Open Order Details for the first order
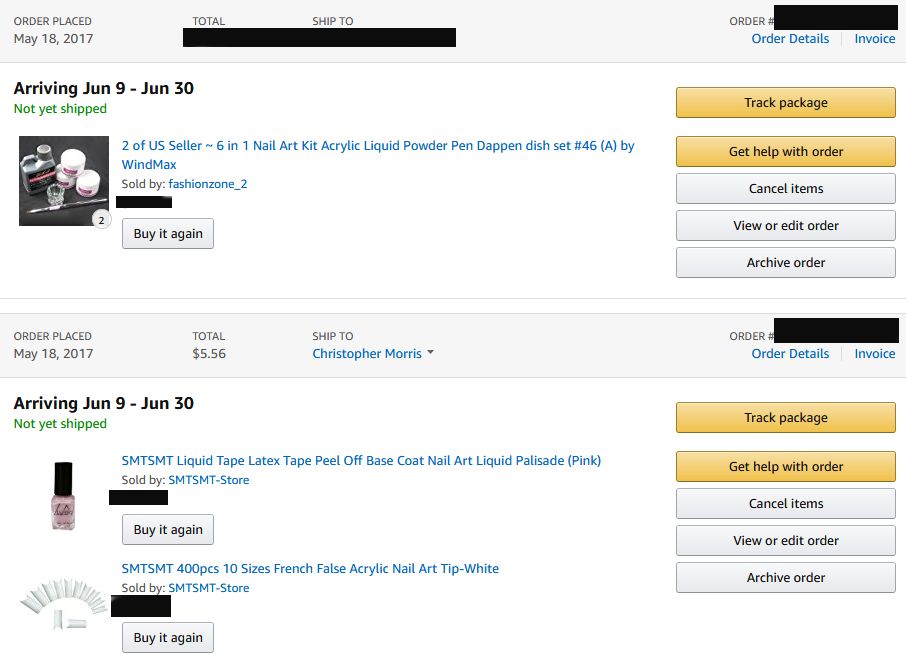This screenshot has height=654, width=906. coord(790,39)
